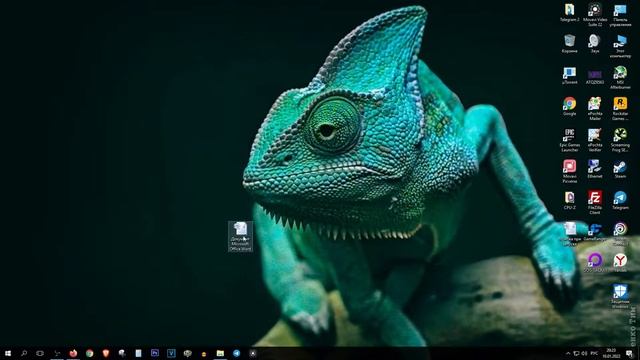Image resolution: width=640 pixels, height=360 pixels.
Task: Launch FileZilla Client shortcut
Action: (x=595, y=202)
